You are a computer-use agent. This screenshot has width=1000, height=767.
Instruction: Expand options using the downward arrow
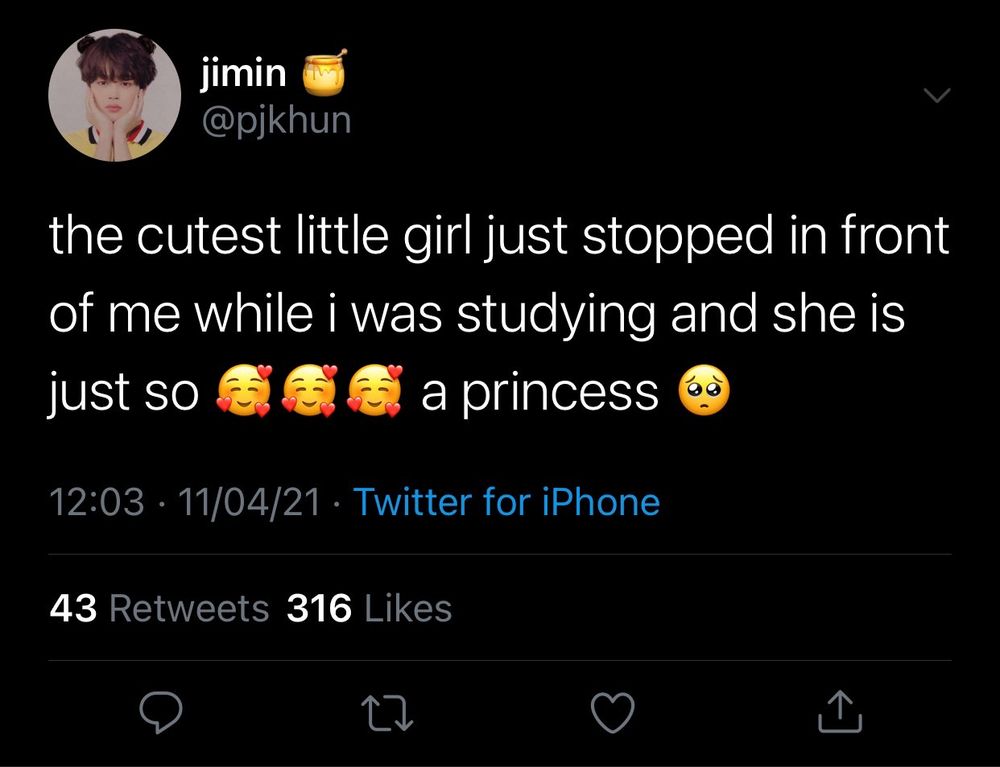[936, 95]
